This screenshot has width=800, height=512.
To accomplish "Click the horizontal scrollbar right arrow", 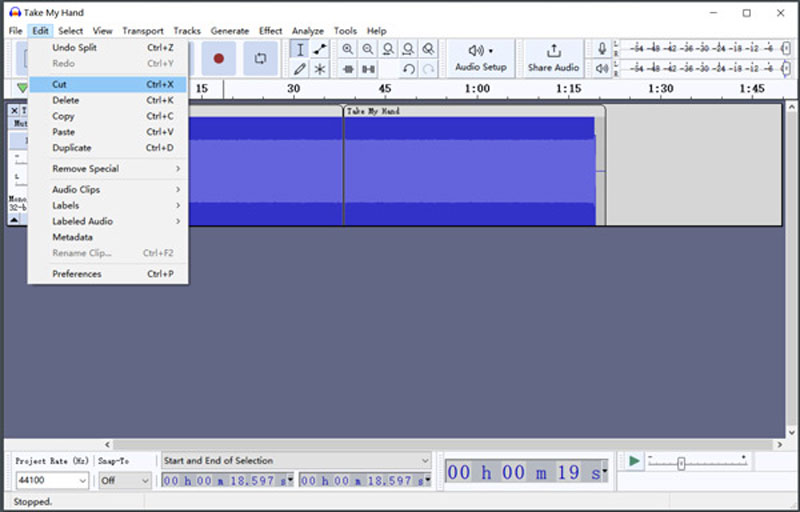I will pyautogui.click(x=780, y=445).
